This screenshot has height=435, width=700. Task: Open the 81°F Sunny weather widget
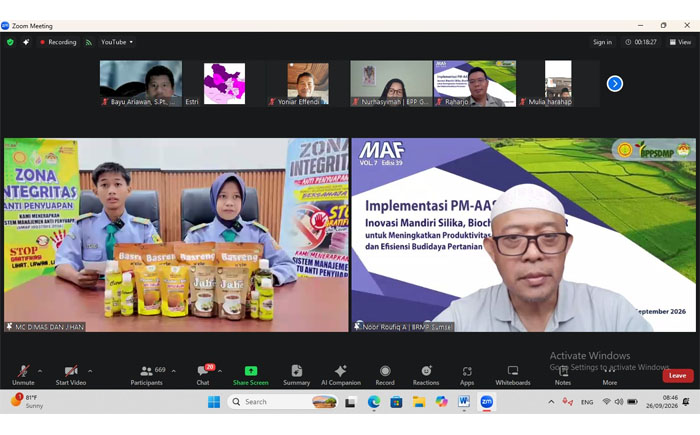[28, 402]
